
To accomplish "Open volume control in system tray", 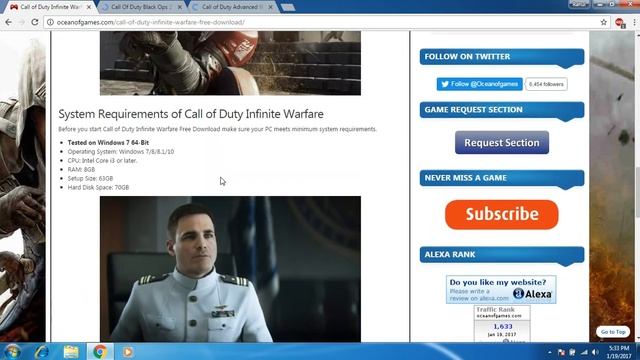I will (x=595, y=352).
